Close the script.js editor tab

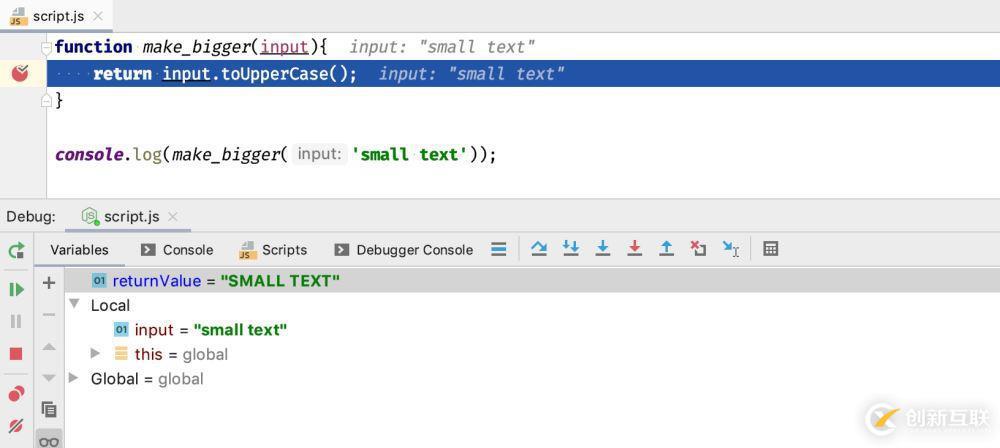[x=98, y=17]
